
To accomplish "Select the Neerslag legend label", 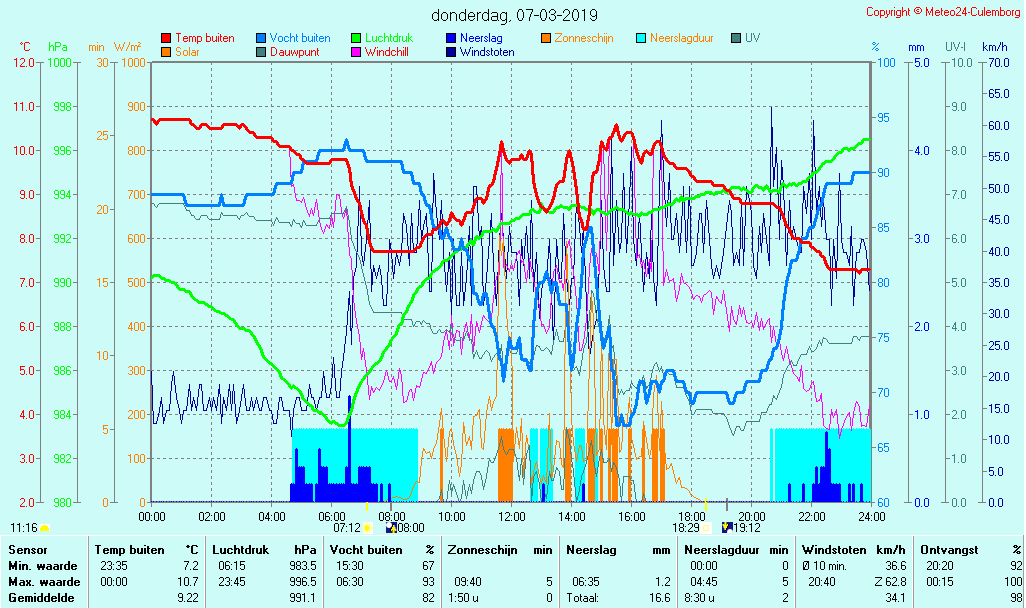I will [x=482, y=38].
